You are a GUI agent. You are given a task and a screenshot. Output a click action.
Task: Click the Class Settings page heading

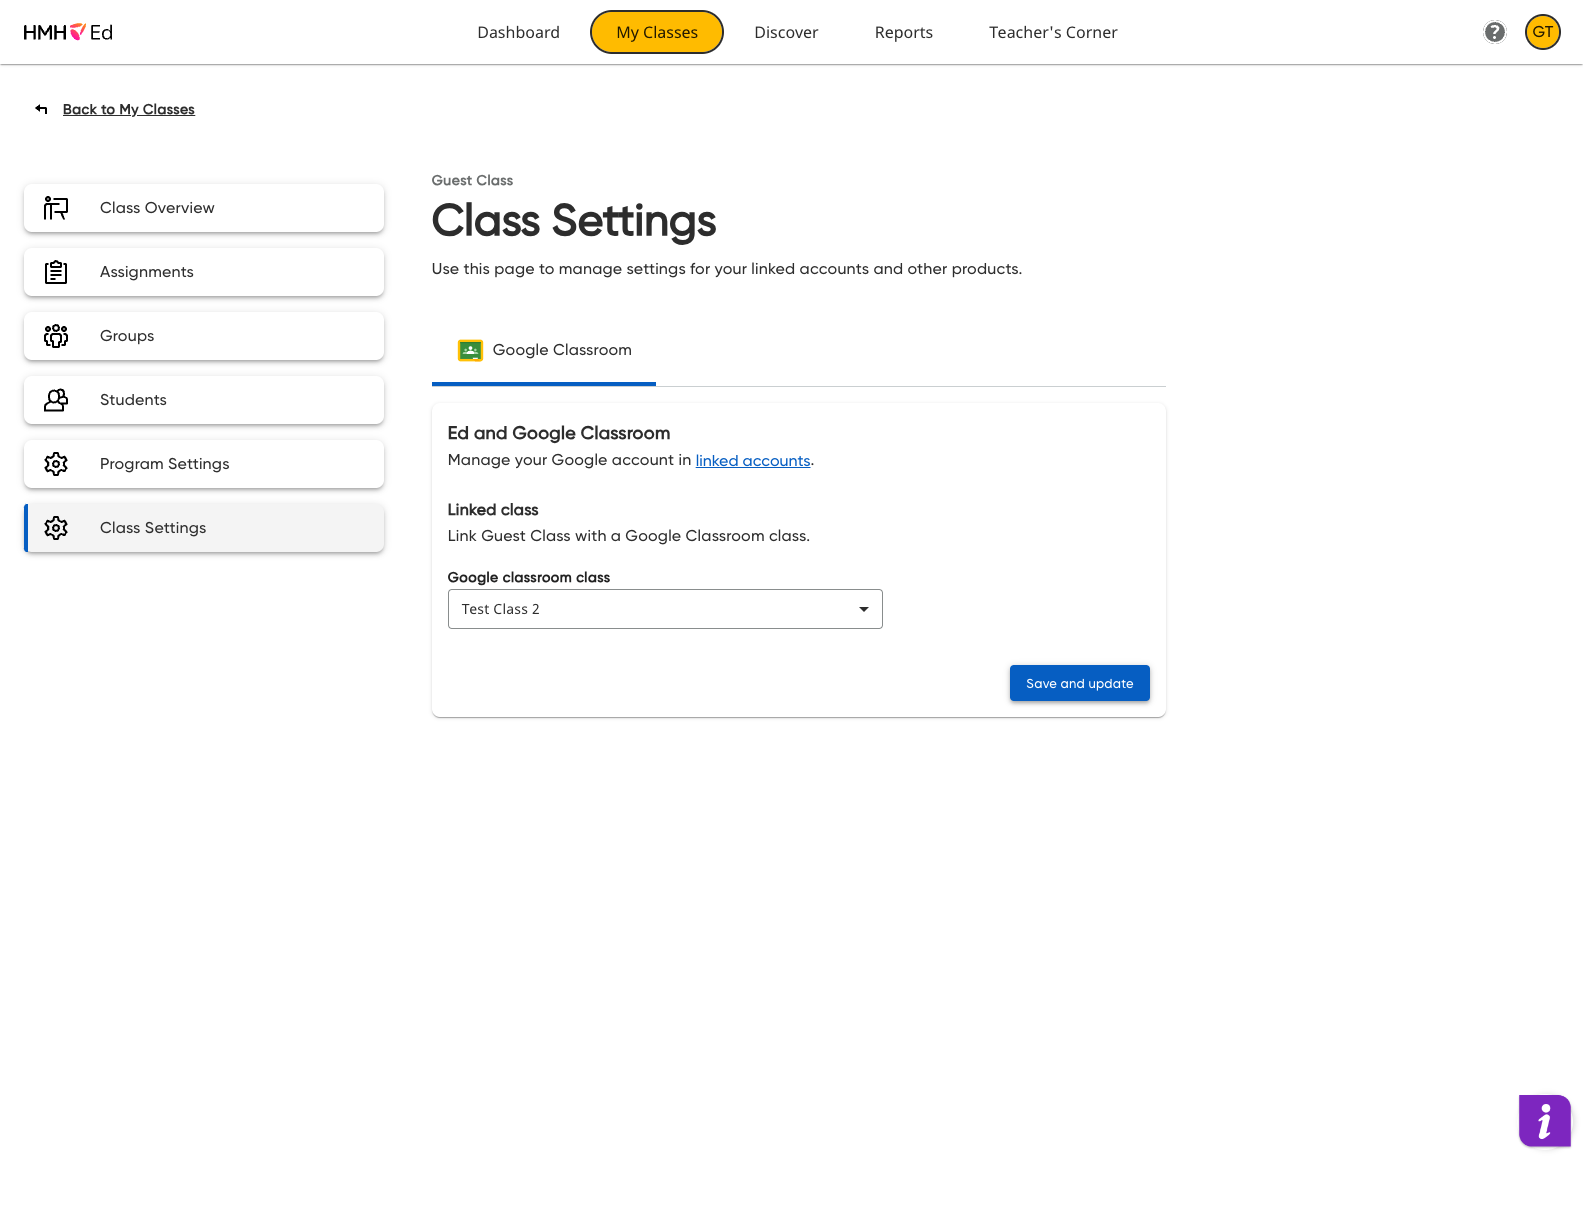(x=574, y=221)
